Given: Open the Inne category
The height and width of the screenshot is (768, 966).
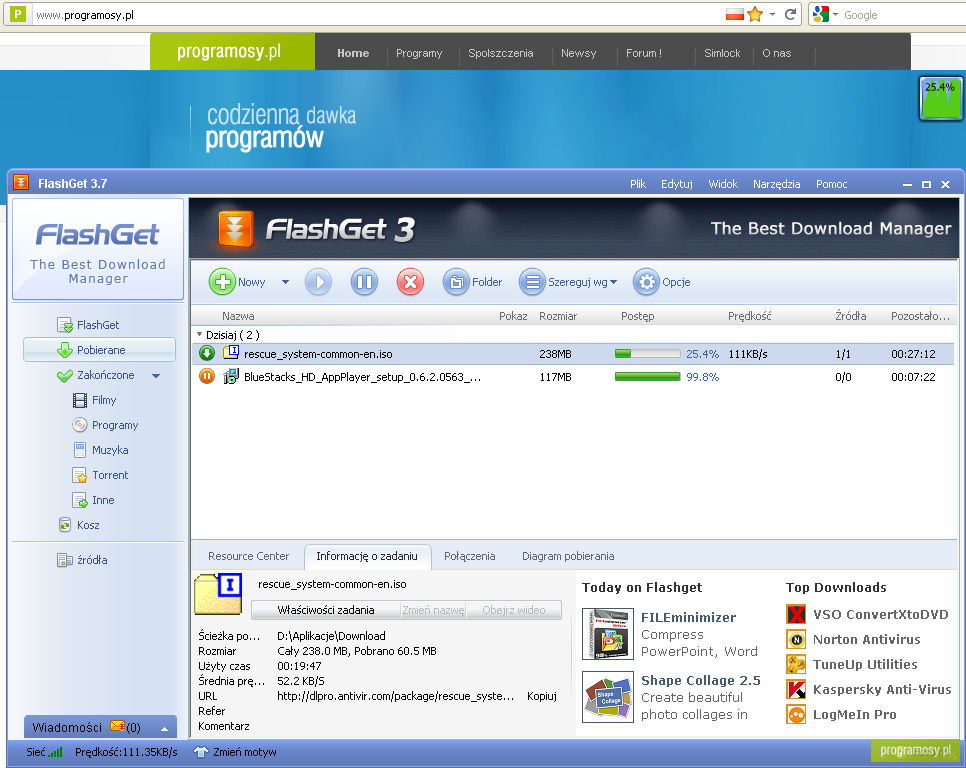Looking at the screenshot, I should (x=94, y=500).
